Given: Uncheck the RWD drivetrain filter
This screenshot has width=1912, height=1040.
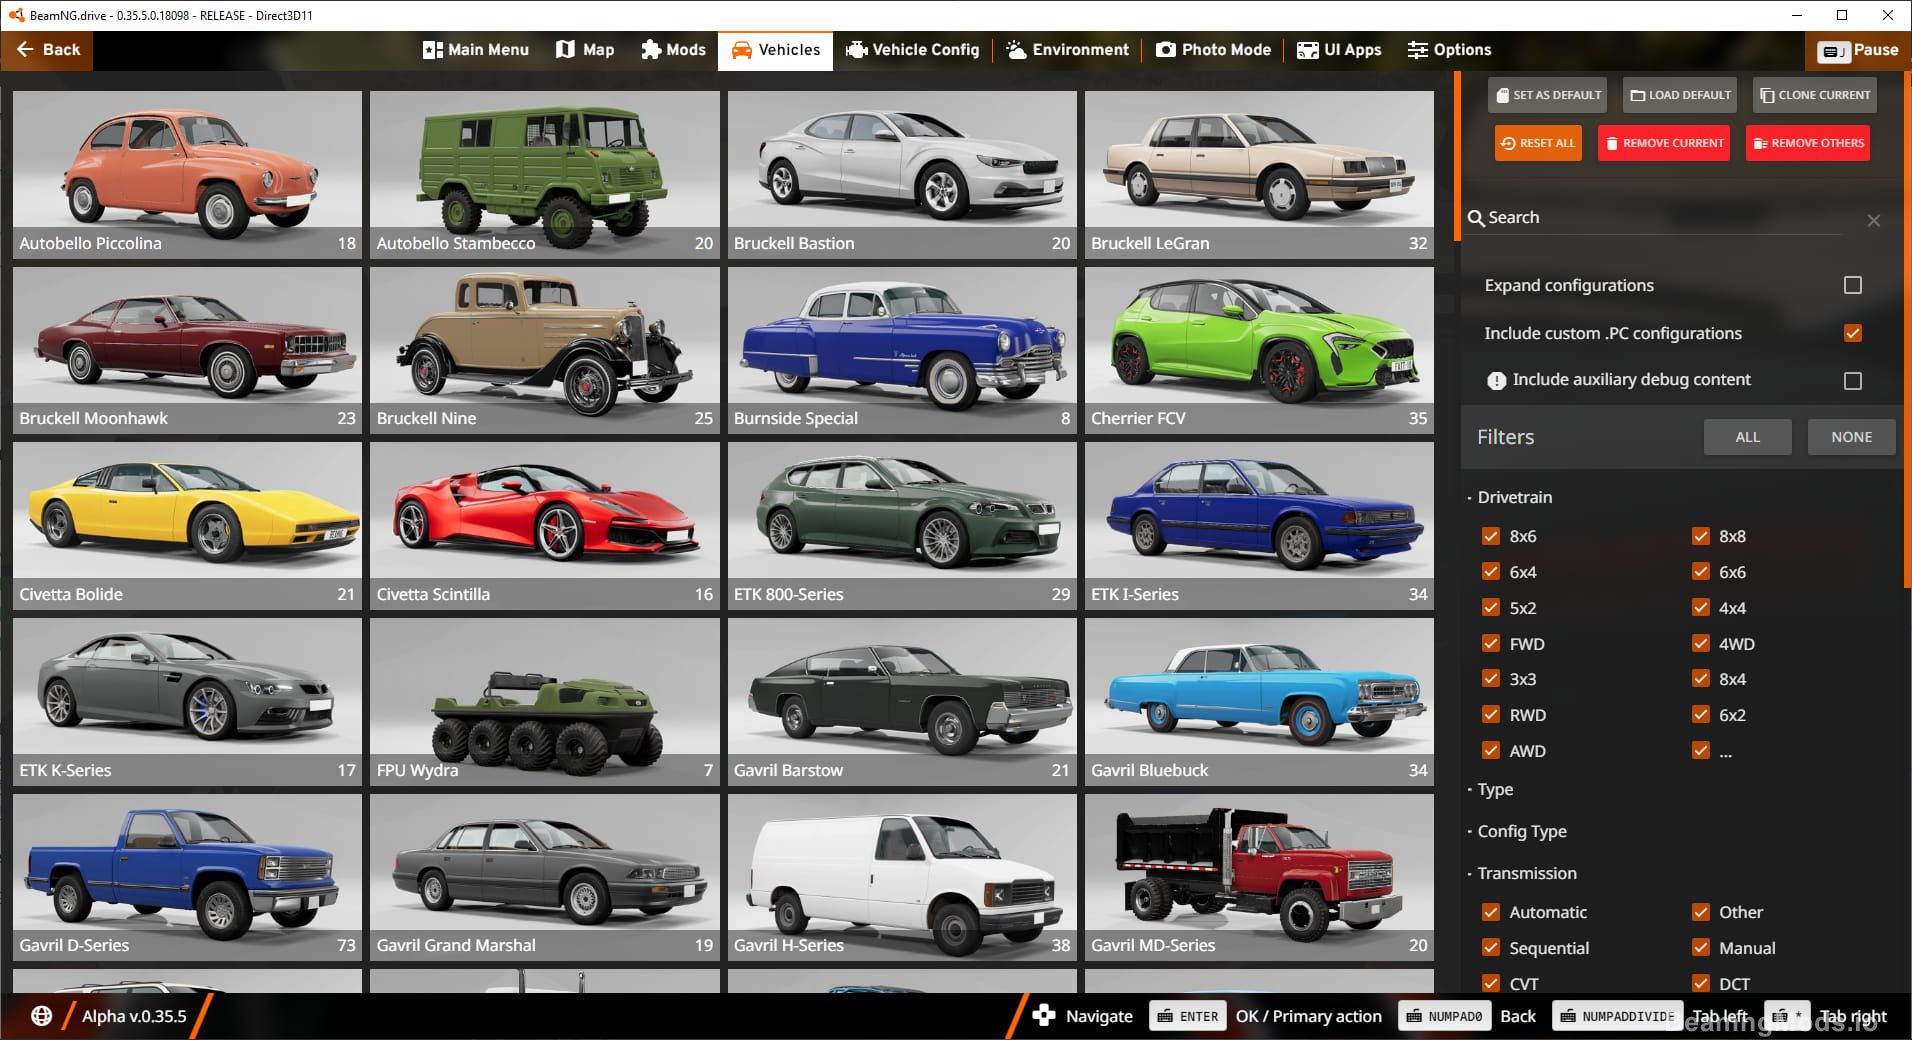Looking at the screenshot, I should [x=1491, y=715].
